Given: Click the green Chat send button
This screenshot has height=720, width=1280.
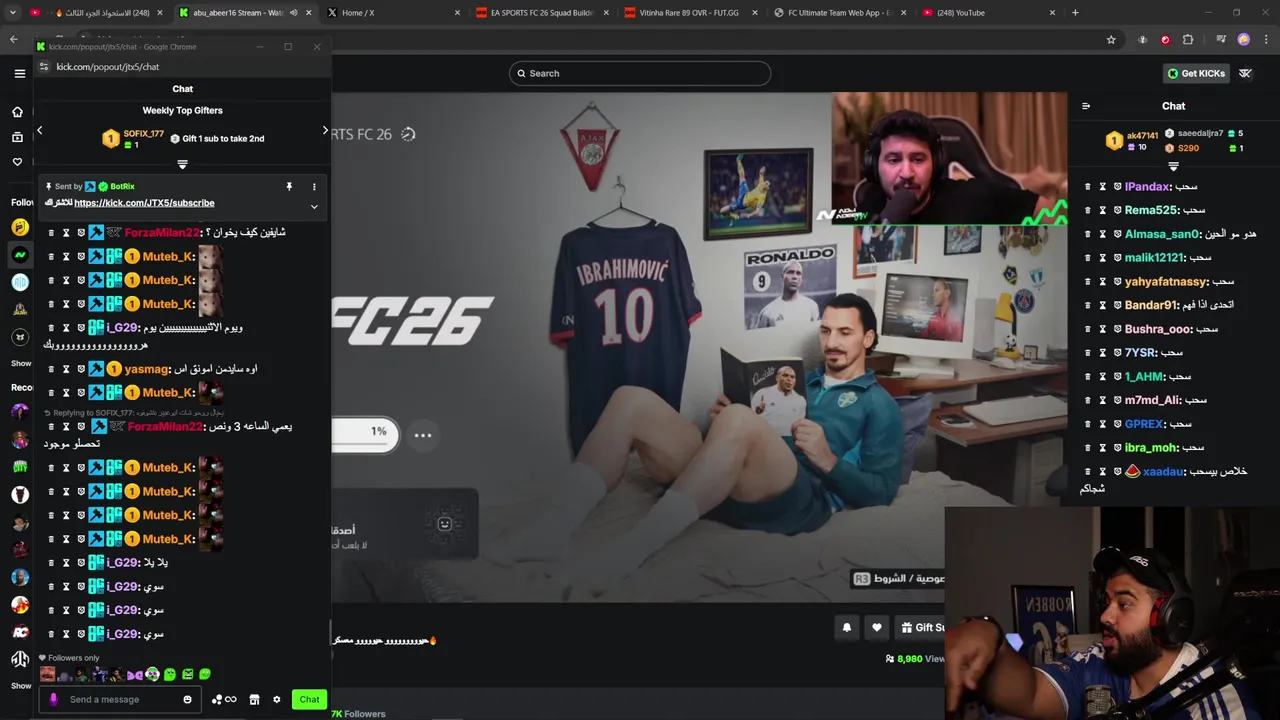Looking at the screenshot, I should tap(309, 700).
